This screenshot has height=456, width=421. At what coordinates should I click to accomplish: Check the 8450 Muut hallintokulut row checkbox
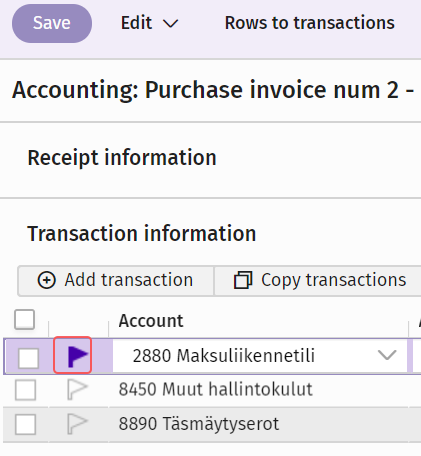click(x=25, y=390)
